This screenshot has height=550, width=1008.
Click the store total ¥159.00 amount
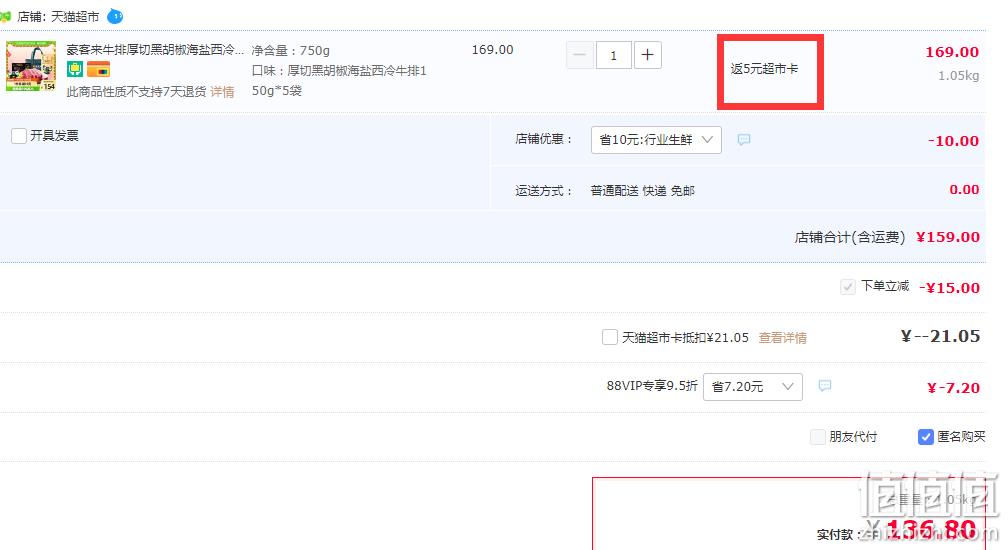[948, 237]
